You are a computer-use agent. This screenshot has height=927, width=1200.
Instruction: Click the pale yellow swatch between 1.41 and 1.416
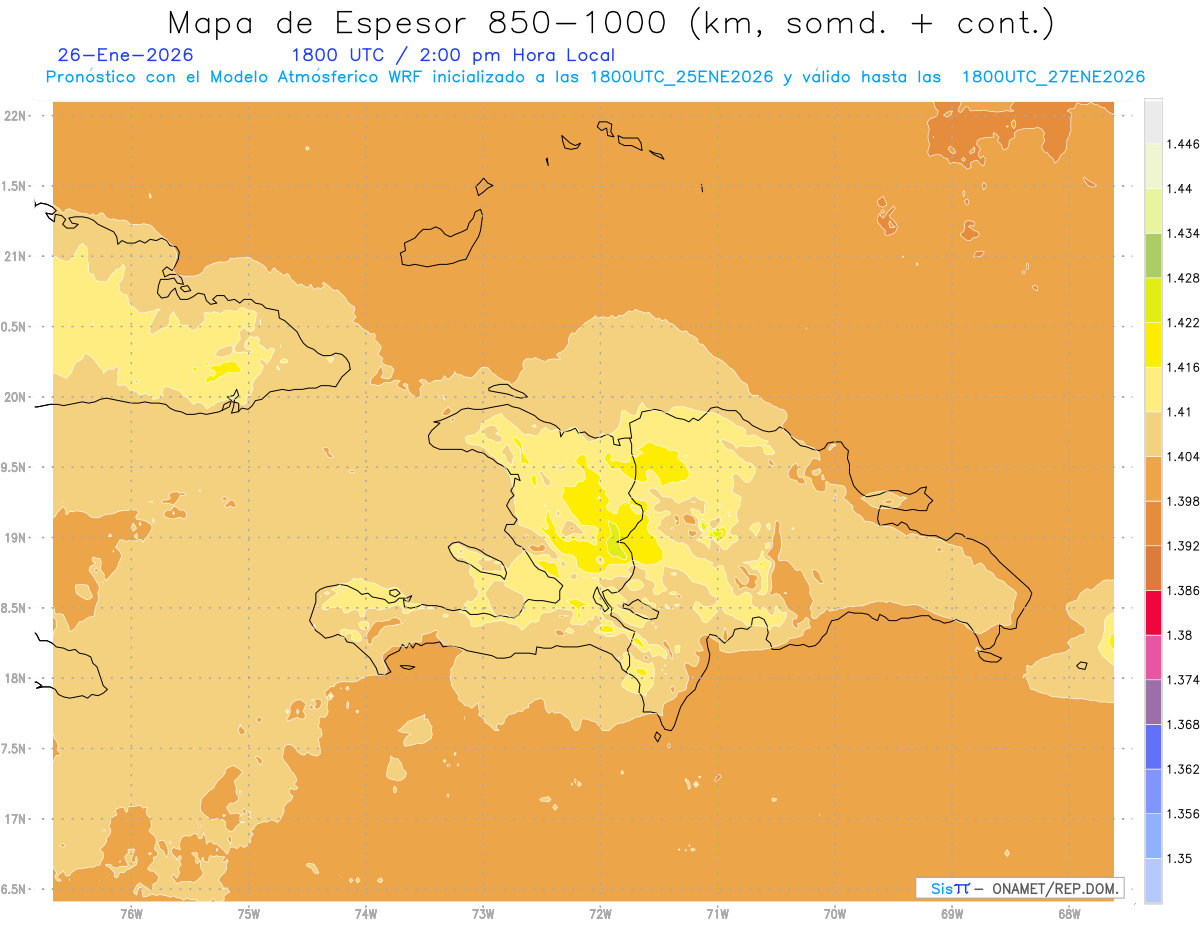pos(1153,389)
